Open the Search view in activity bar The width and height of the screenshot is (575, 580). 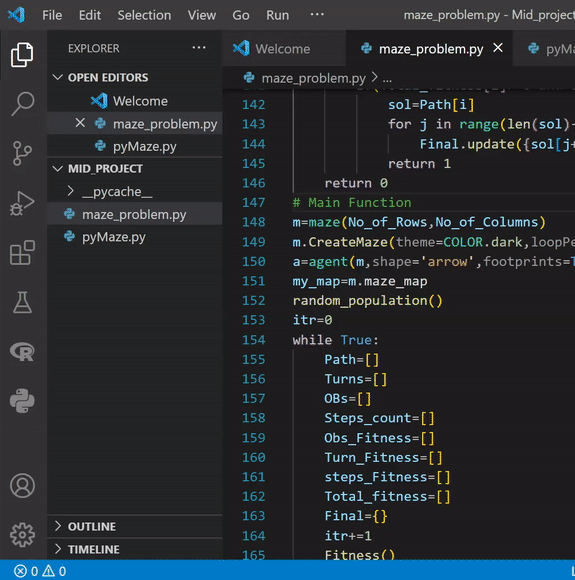click(22, 104)
